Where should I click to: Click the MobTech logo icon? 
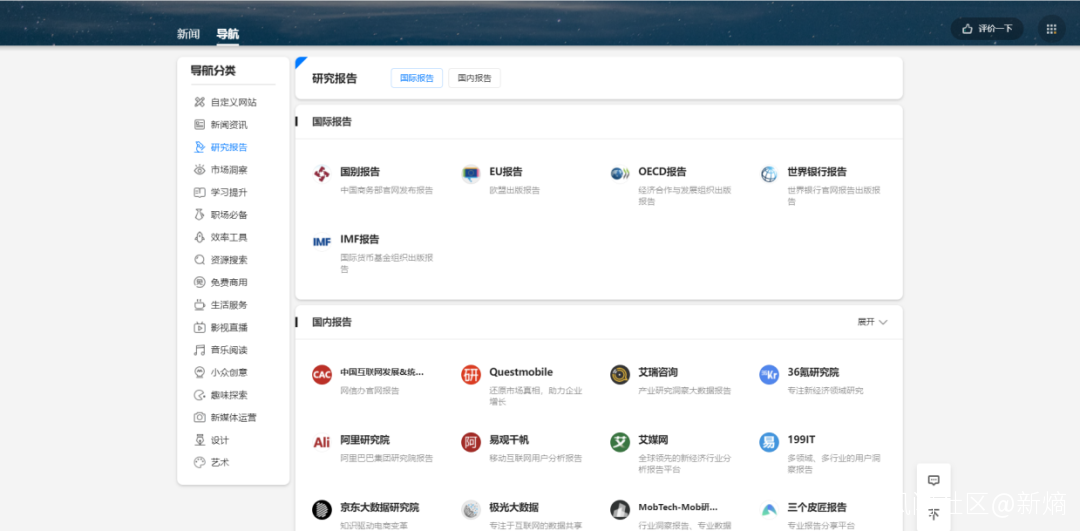coord(620,510)
